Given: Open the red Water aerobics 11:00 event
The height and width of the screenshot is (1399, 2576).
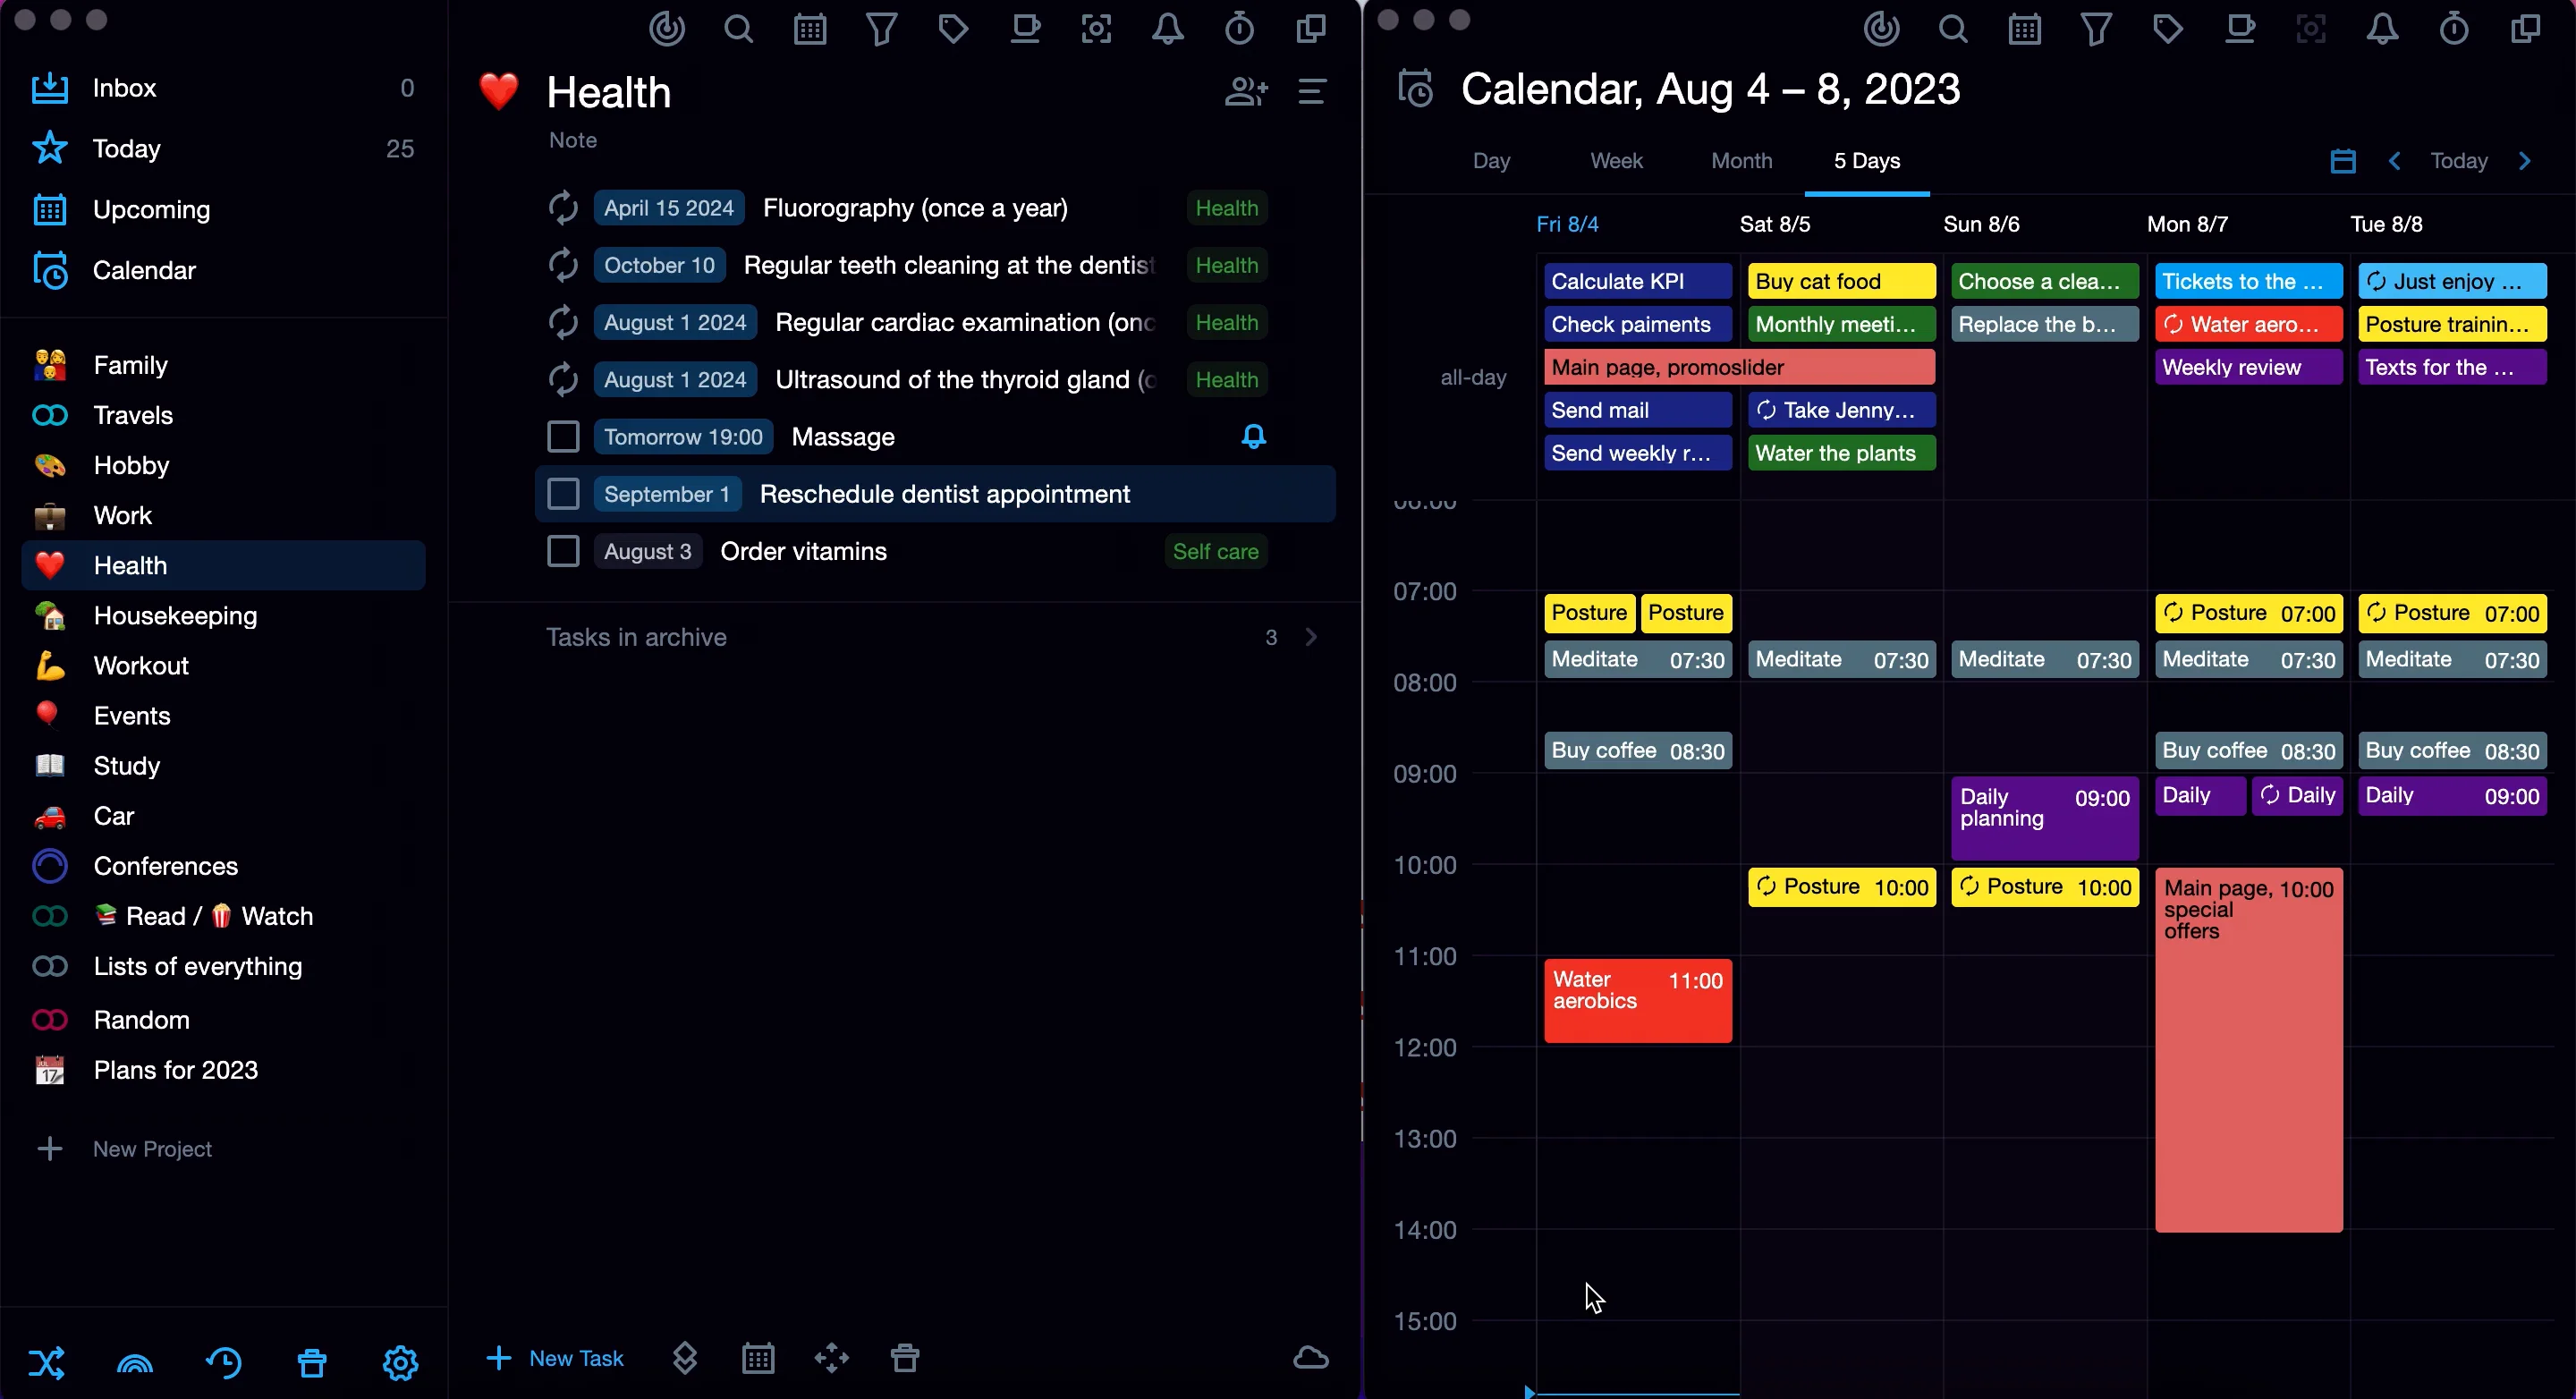Looking at the screenshot, I should click(x=1637, y=1001).
